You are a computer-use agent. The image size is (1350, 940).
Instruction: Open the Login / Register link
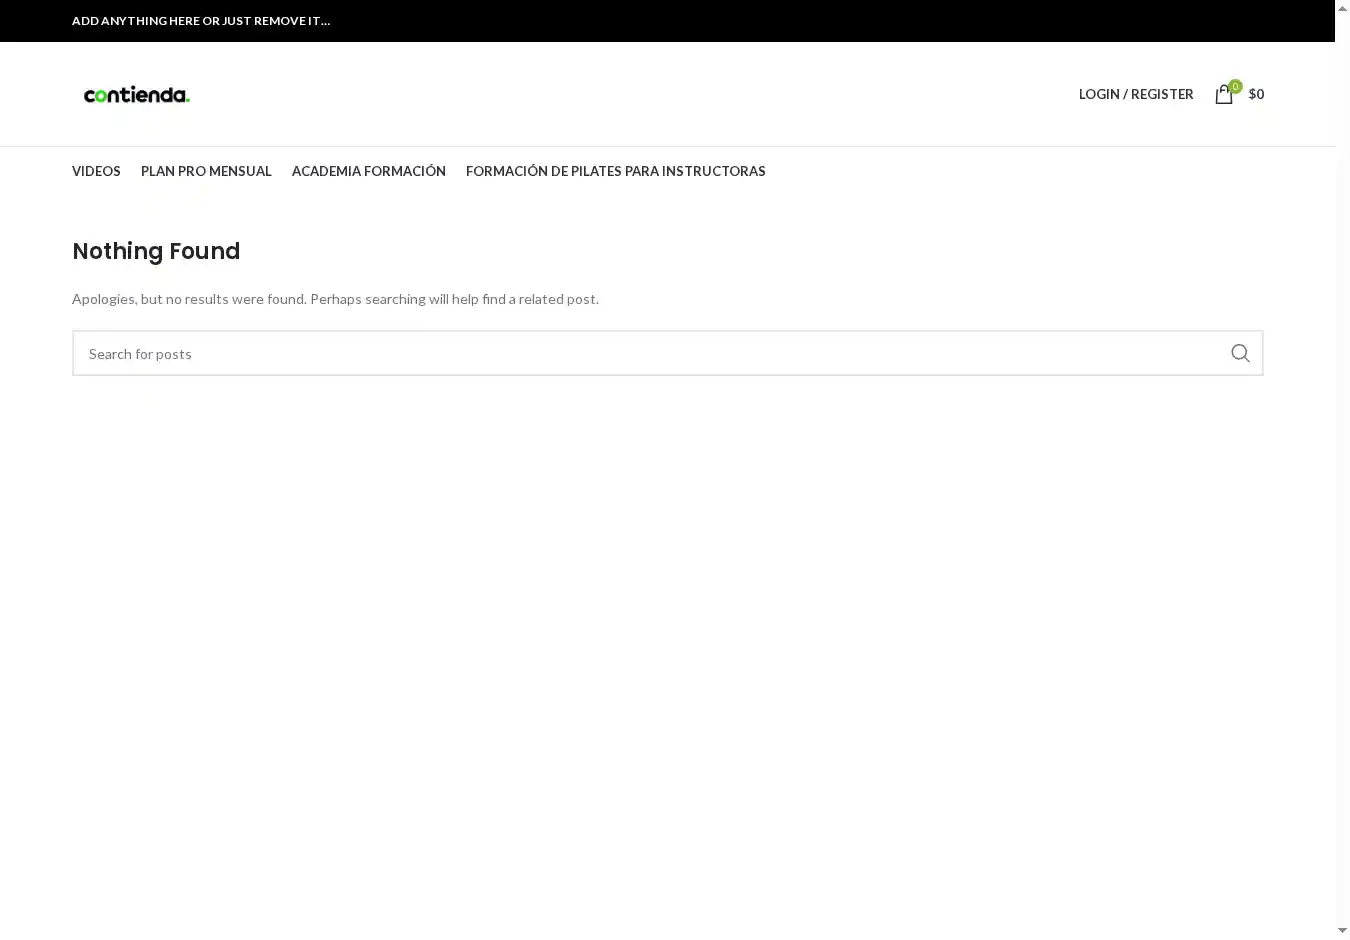pyautogui.click(x=1135, y=94)
